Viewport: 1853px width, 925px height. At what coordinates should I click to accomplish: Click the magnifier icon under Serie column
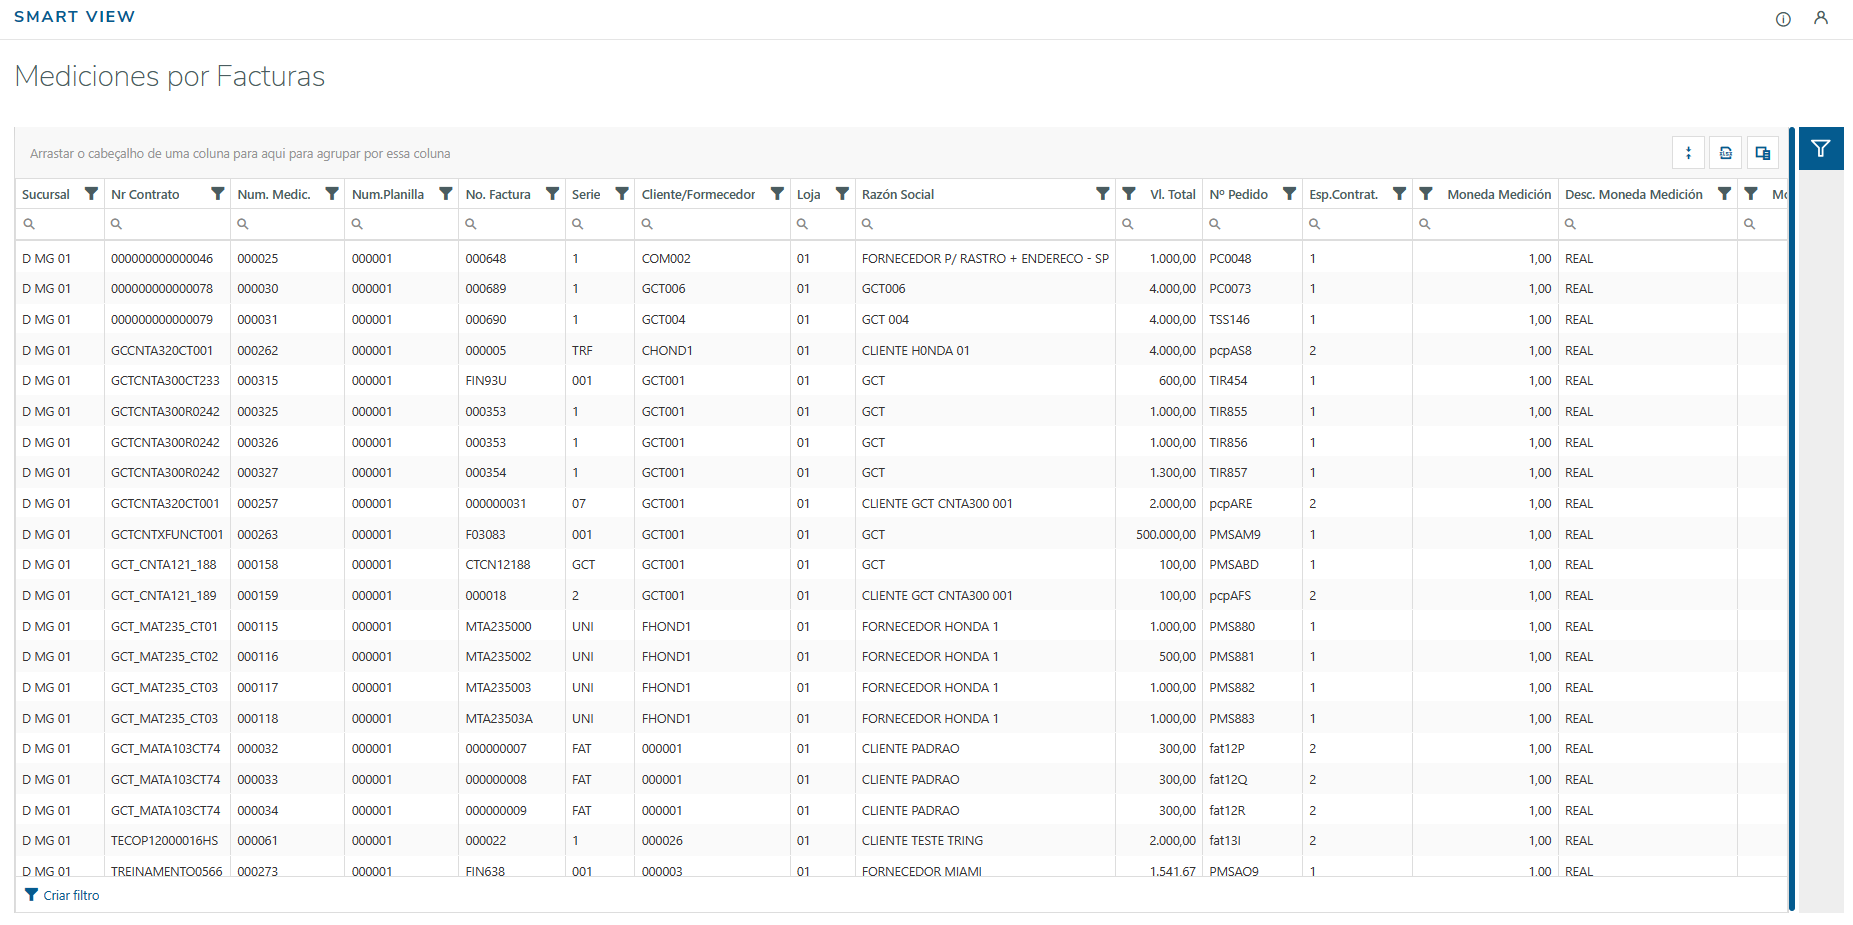pos(578,224)
